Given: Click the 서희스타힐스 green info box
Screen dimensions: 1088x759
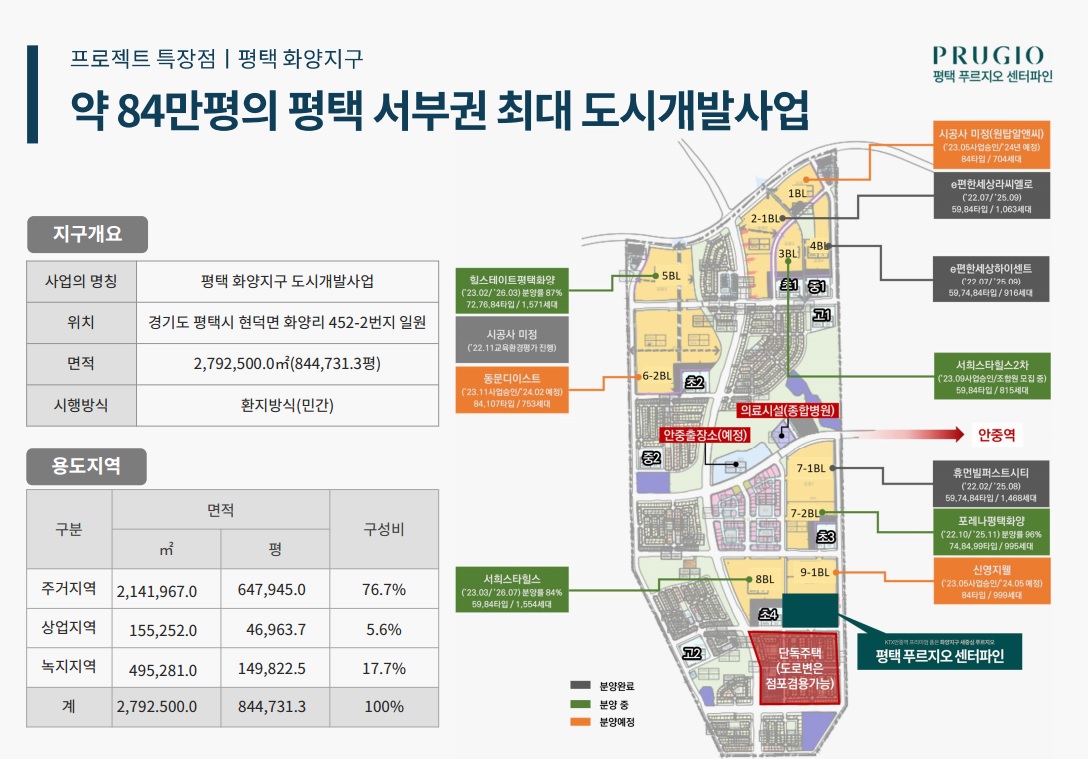Looking at the screenshot, I should point(512,590).
